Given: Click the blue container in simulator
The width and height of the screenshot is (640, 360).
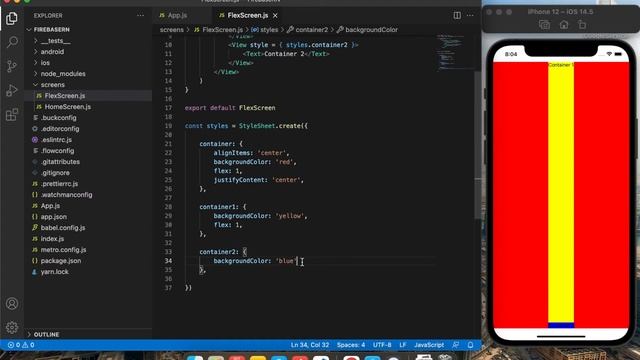Looking at the screenshot, I should [x=561, y=325].
